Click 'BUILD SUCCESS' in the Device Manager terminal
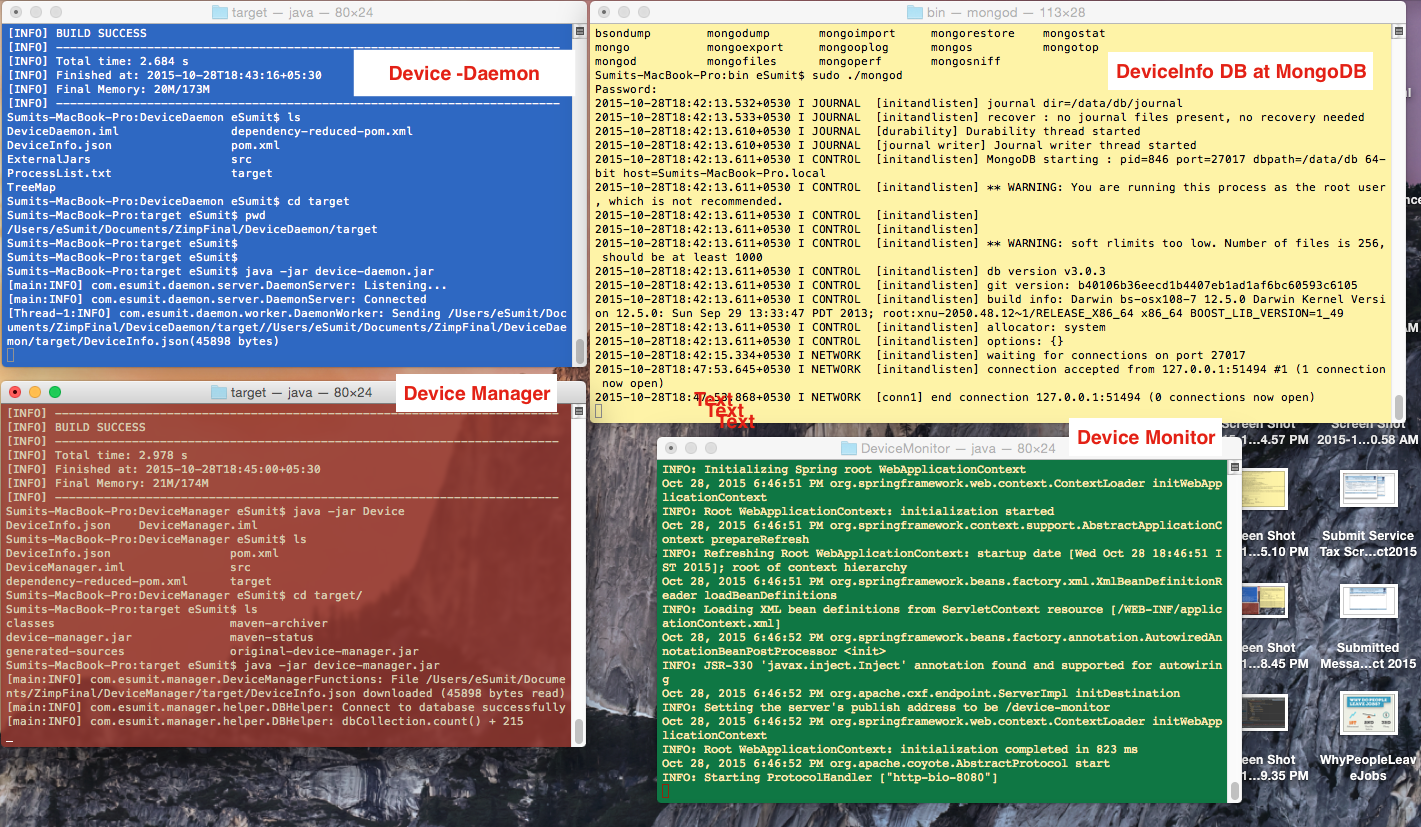This screenshot has width=1421, height=827. click(100, 427)
